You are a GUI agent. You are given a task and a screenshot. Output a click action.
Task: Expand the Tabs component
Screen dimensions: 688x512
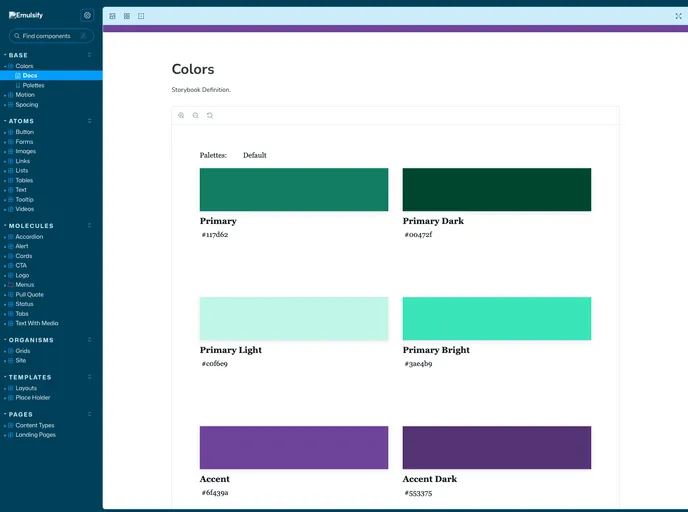[22, 314]
